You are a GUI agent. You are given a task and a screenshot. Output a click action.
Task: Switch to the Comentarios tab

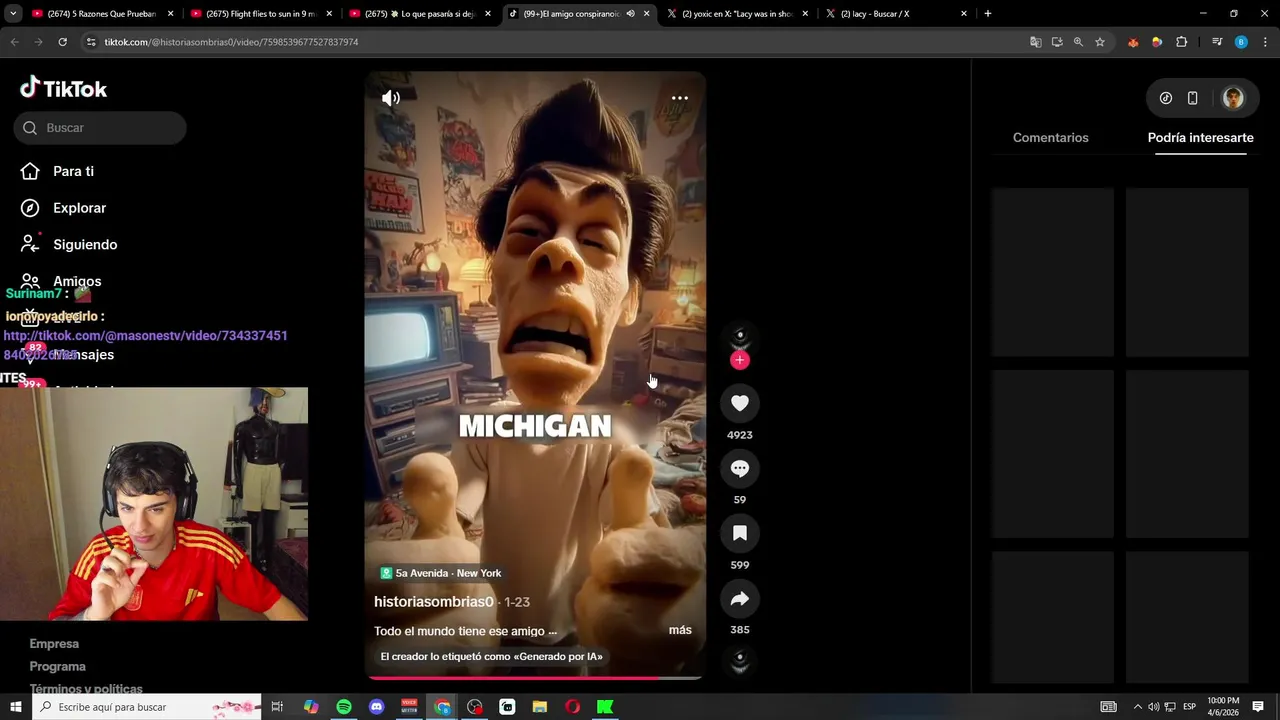tap(1050, 138)
